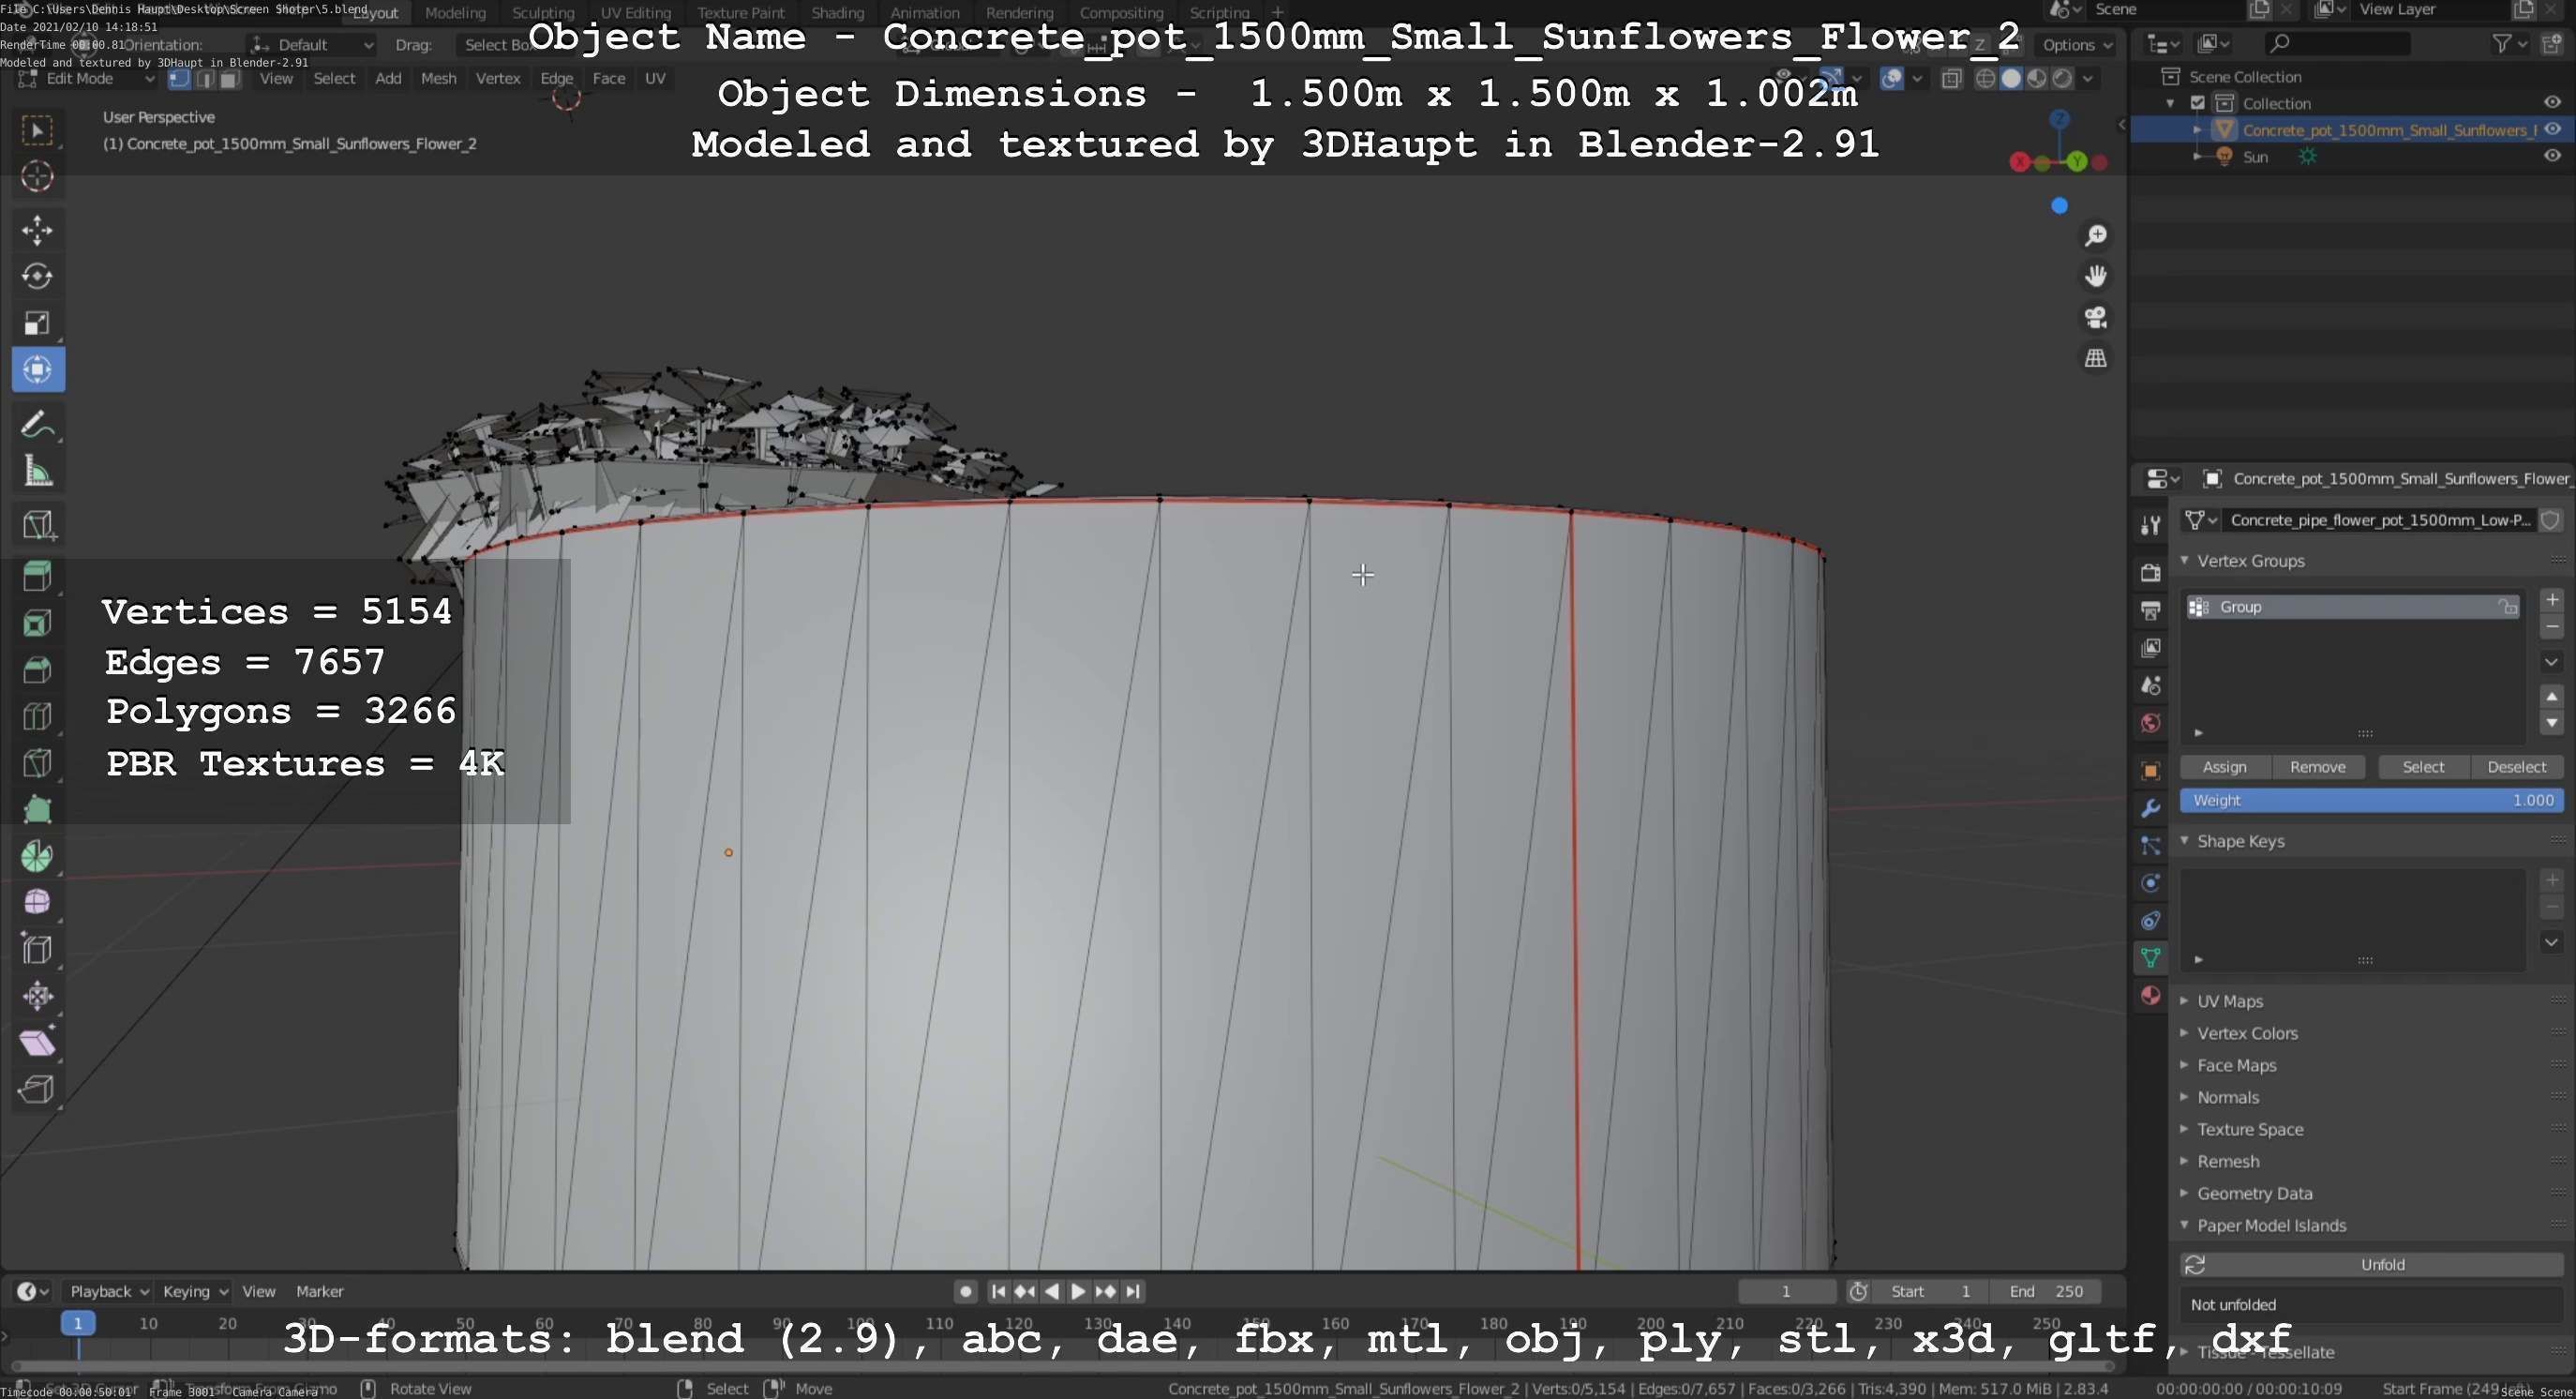Open the Keying dropdown
This screenshot has width=2576, height=1399.
pos(195,1291)
